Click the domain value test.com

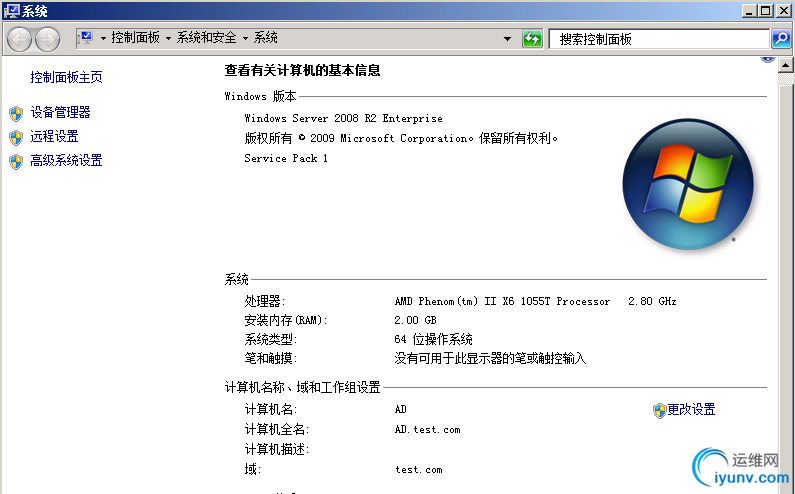(419, 470)
